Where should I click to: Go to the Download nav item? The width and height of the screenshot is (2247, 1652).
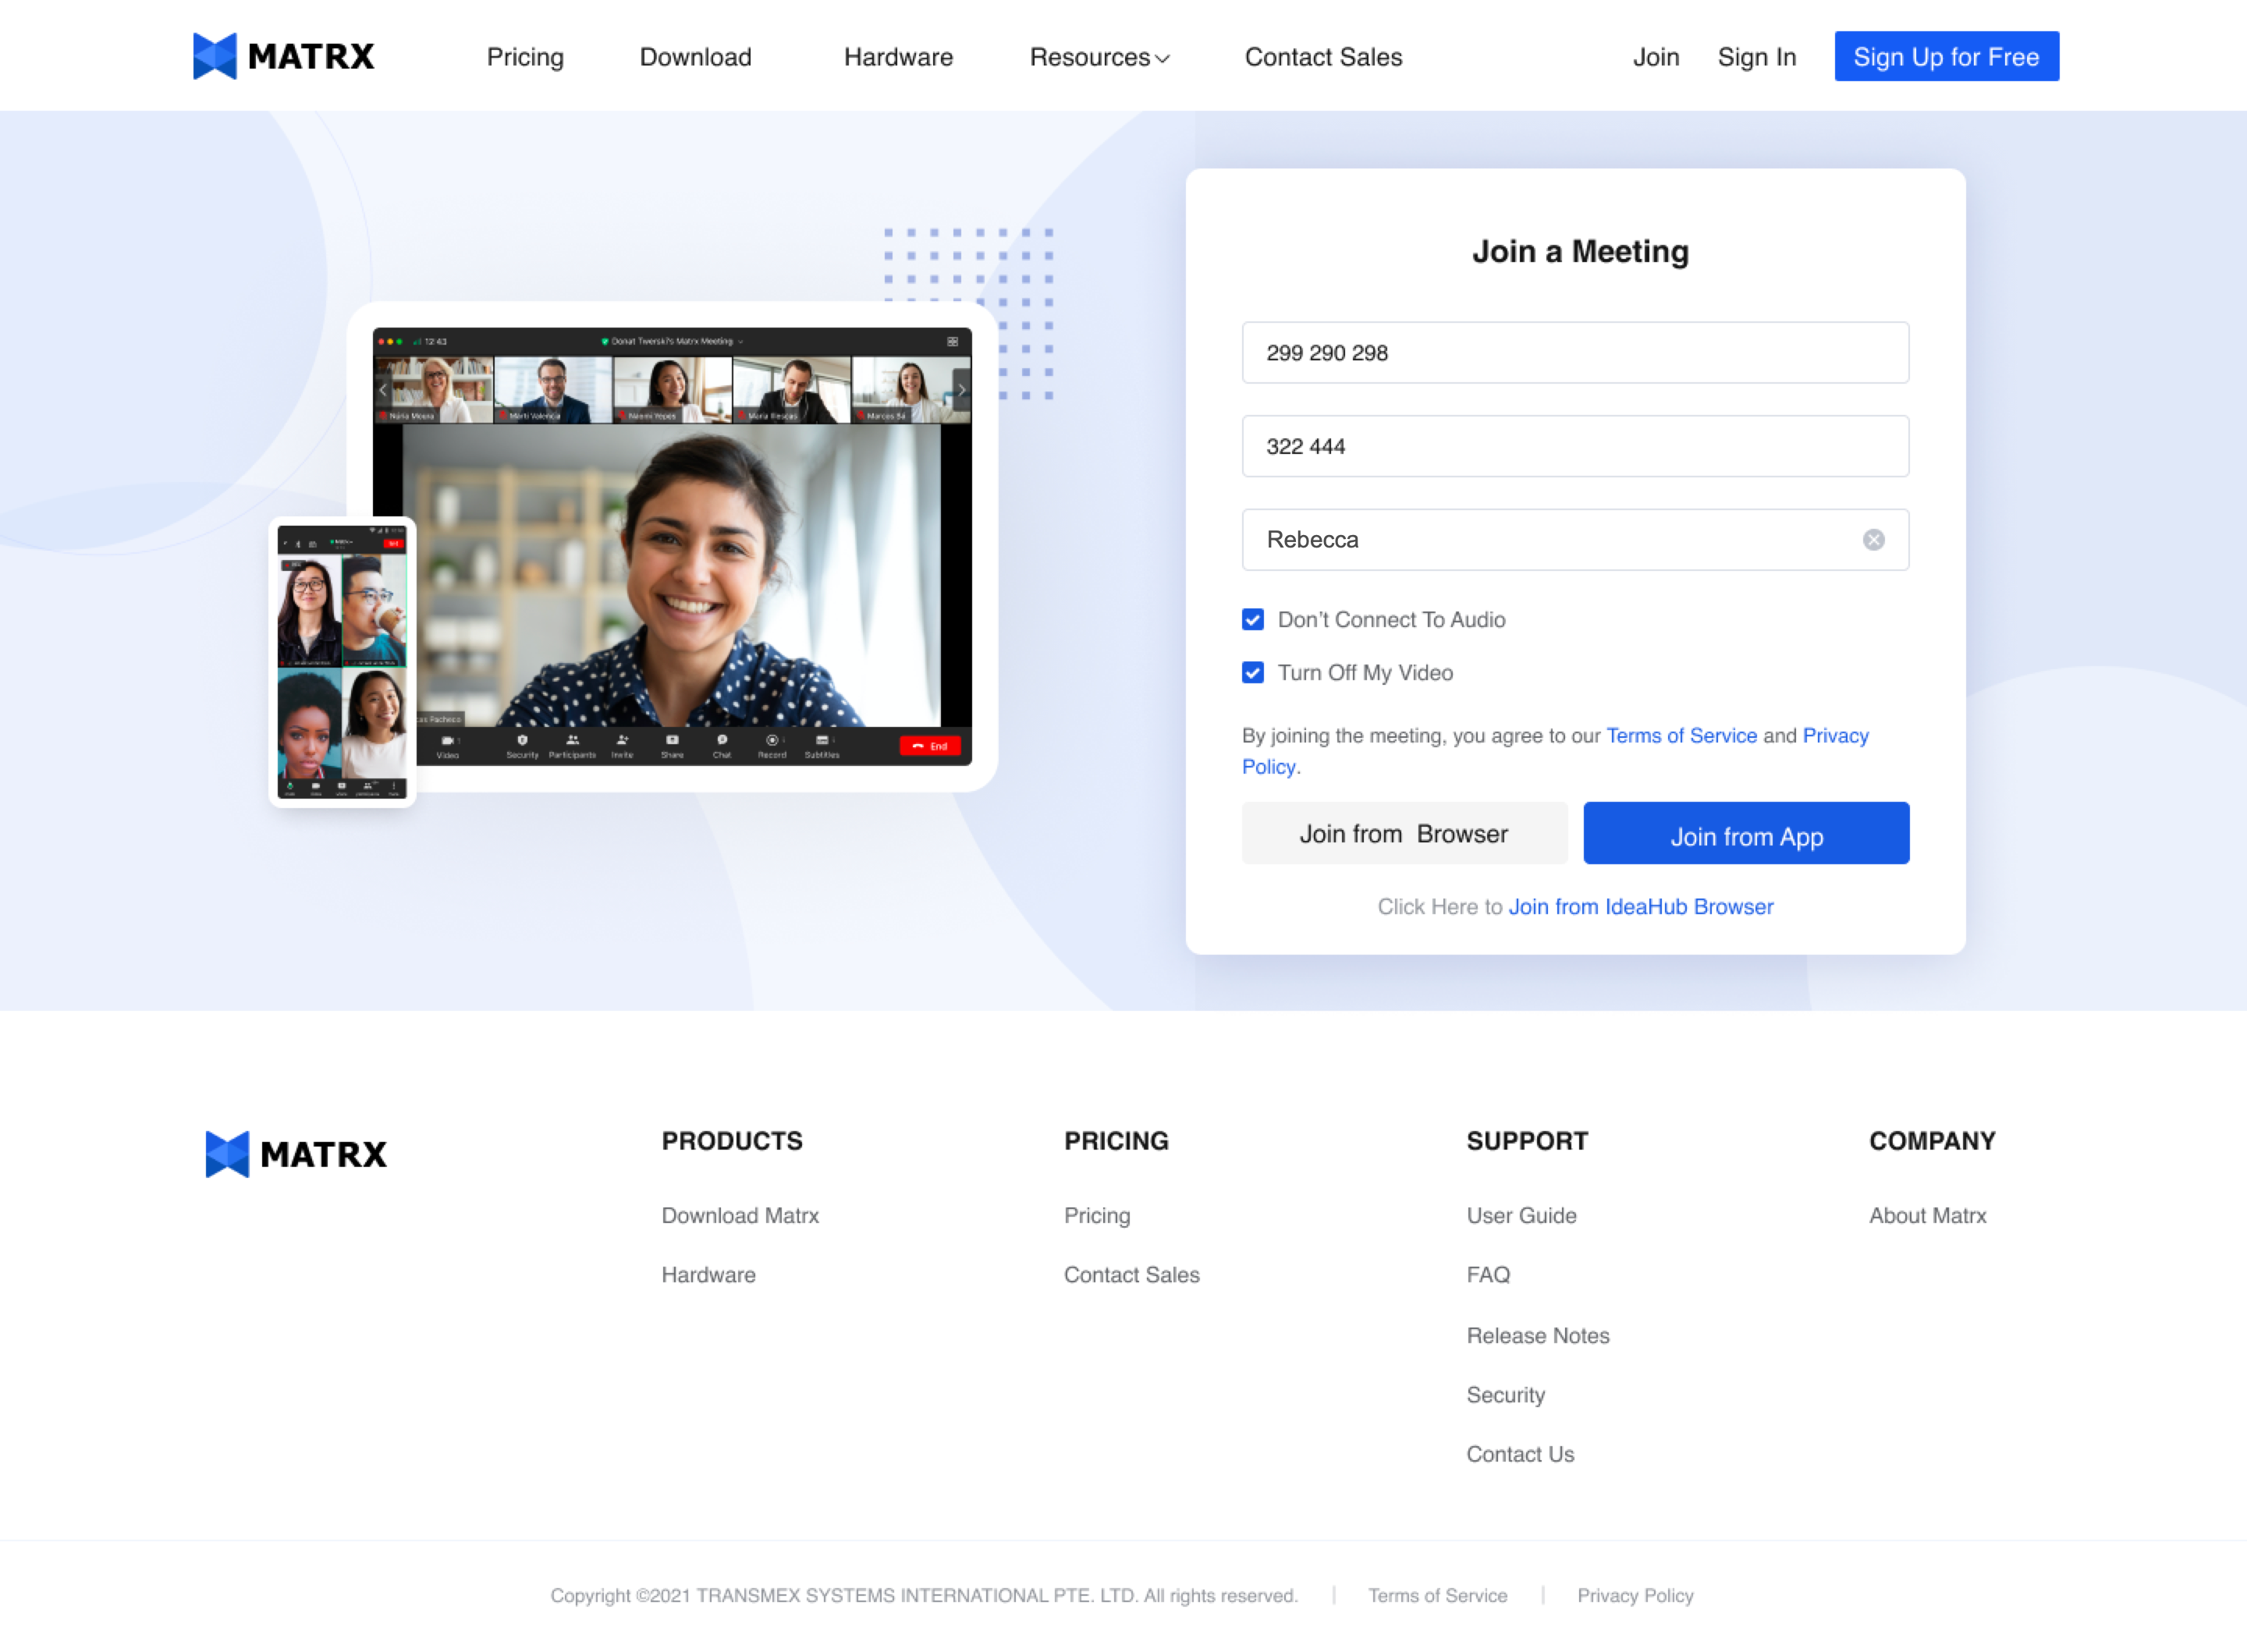point(695,57)
